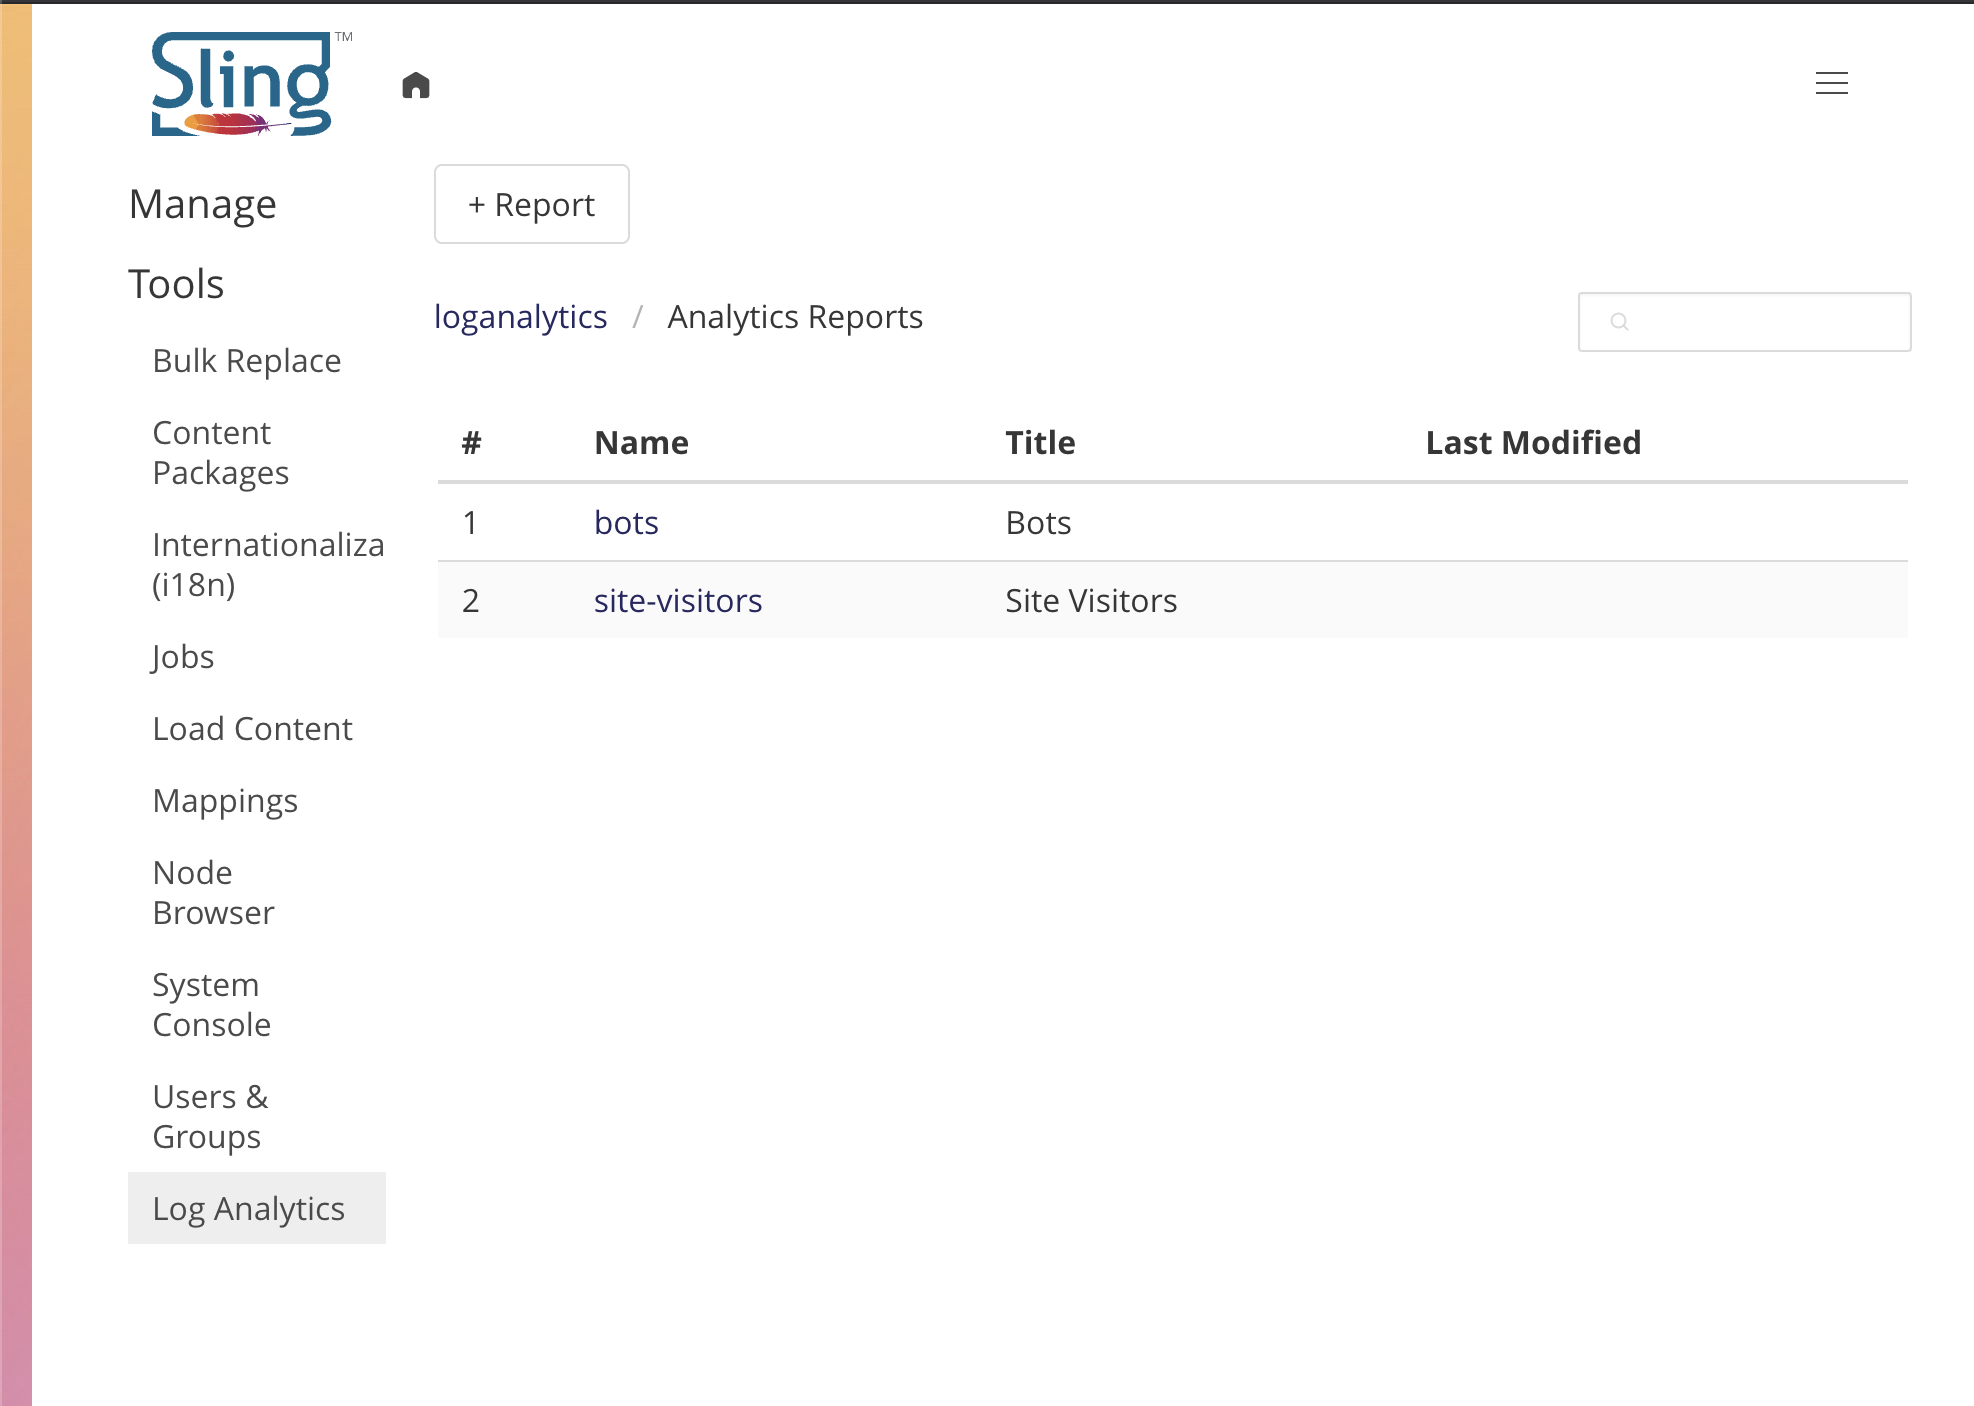Open System Console link

point(211,1005)
